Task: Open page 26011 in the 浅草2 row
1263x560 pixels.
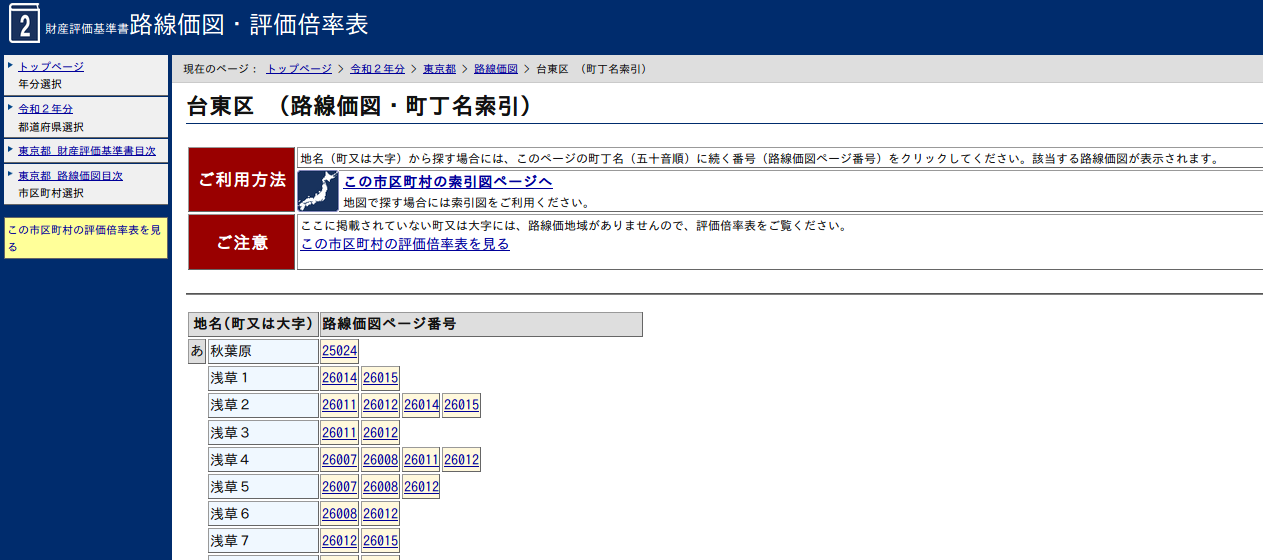Action: (339, 405)
